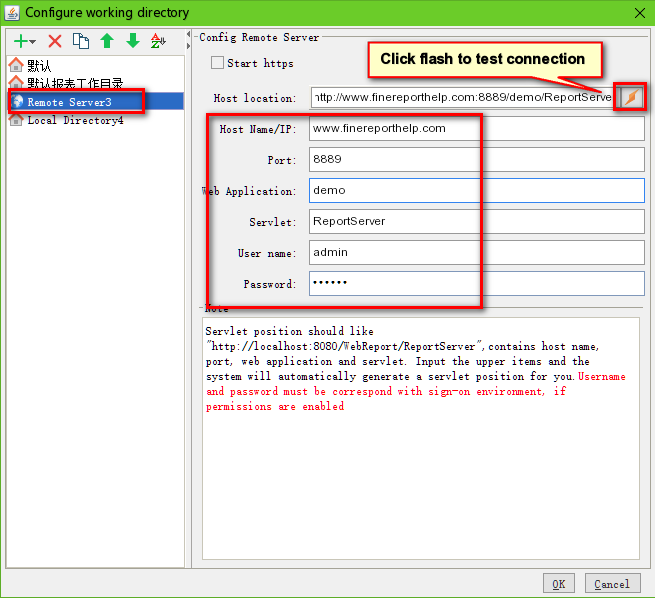
Task: Select Local Directory4 in the list
Action: click(95, 120)
